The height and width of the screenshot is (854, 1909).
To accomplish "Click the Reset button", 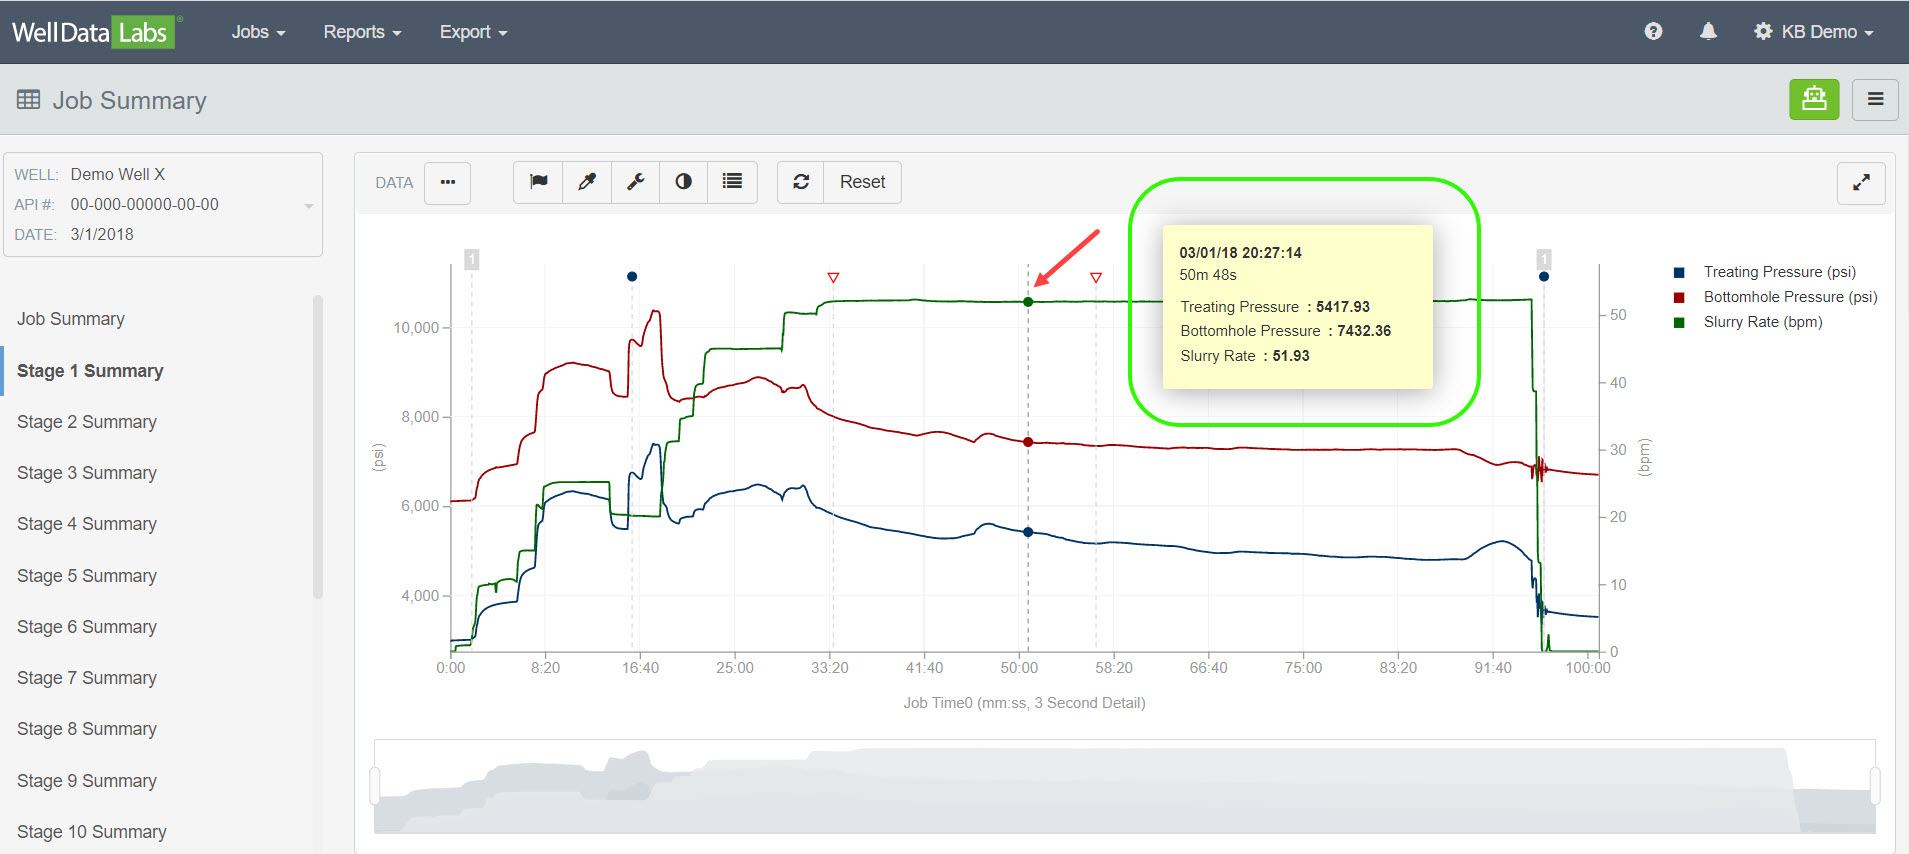I will click(x=862, y=182).
